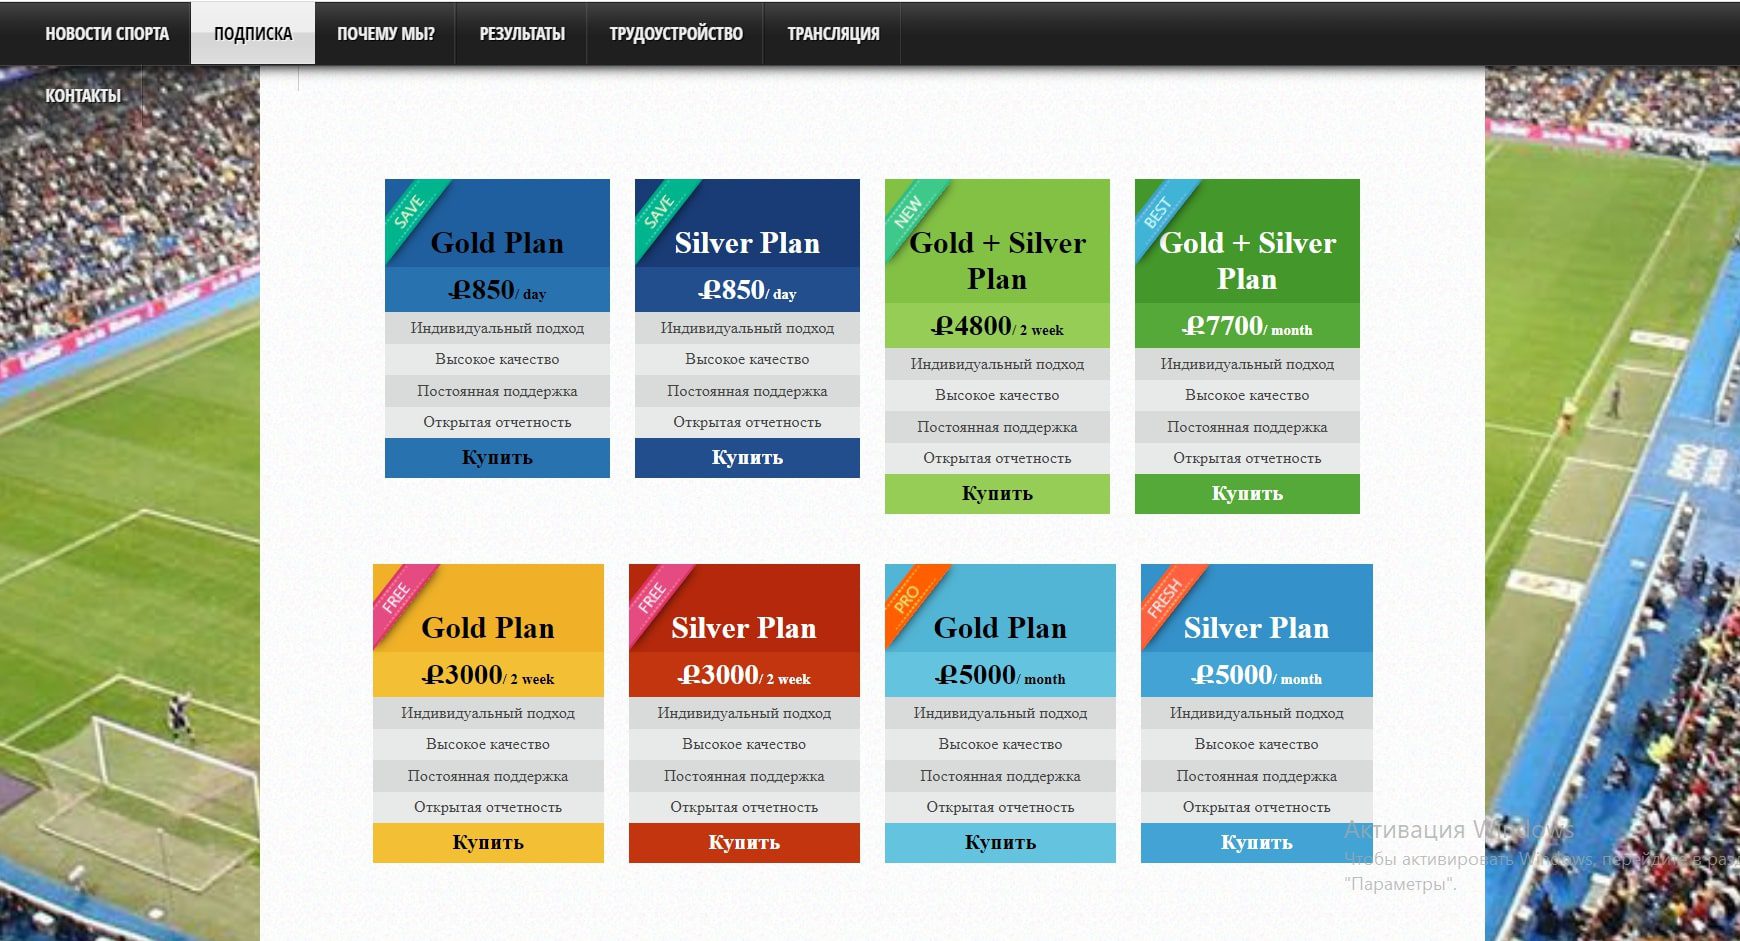The image size is (1740, 941).
Task: Open the ТРАНСЛЯЦИЯ menu item
Action: (x=833, y=33)
